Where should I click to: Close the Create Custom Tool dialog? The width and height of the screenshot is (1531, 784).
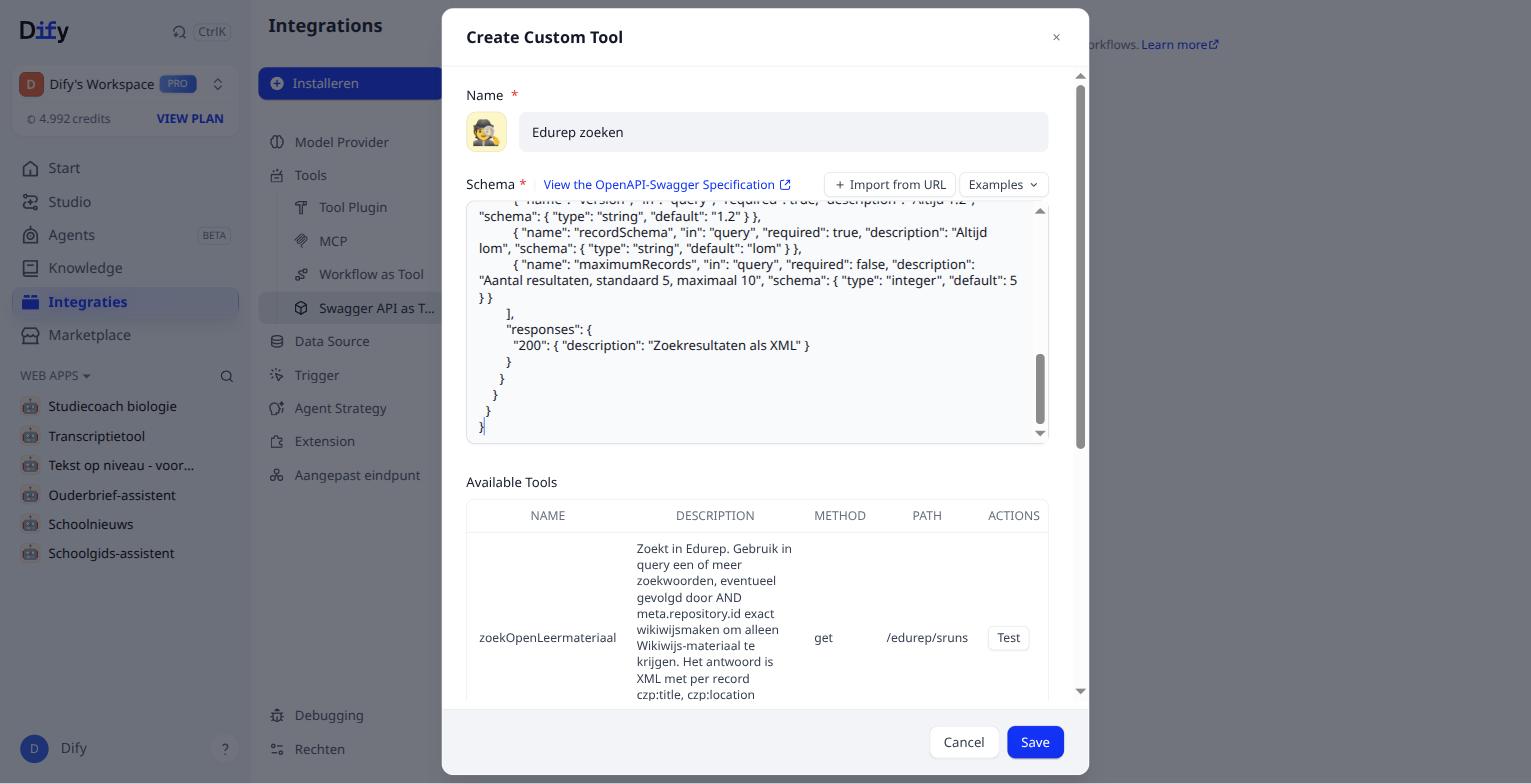pyautogui.click(x=1056, y=37)
